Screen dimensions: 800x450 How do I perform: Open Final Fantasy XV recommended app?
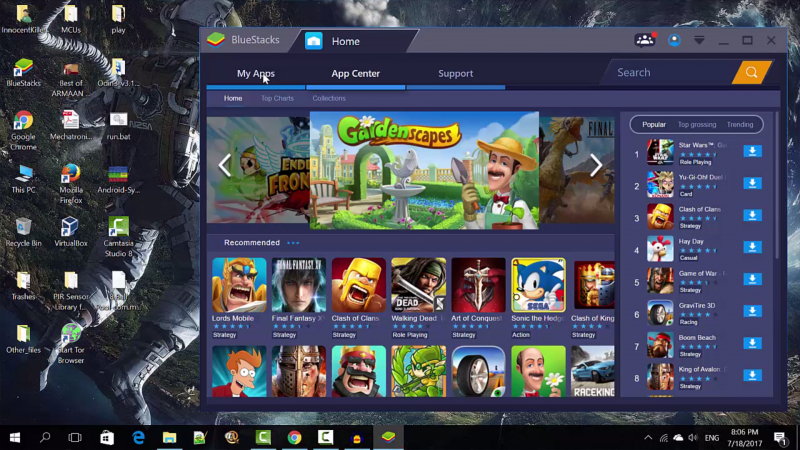[x=299, y=285]
